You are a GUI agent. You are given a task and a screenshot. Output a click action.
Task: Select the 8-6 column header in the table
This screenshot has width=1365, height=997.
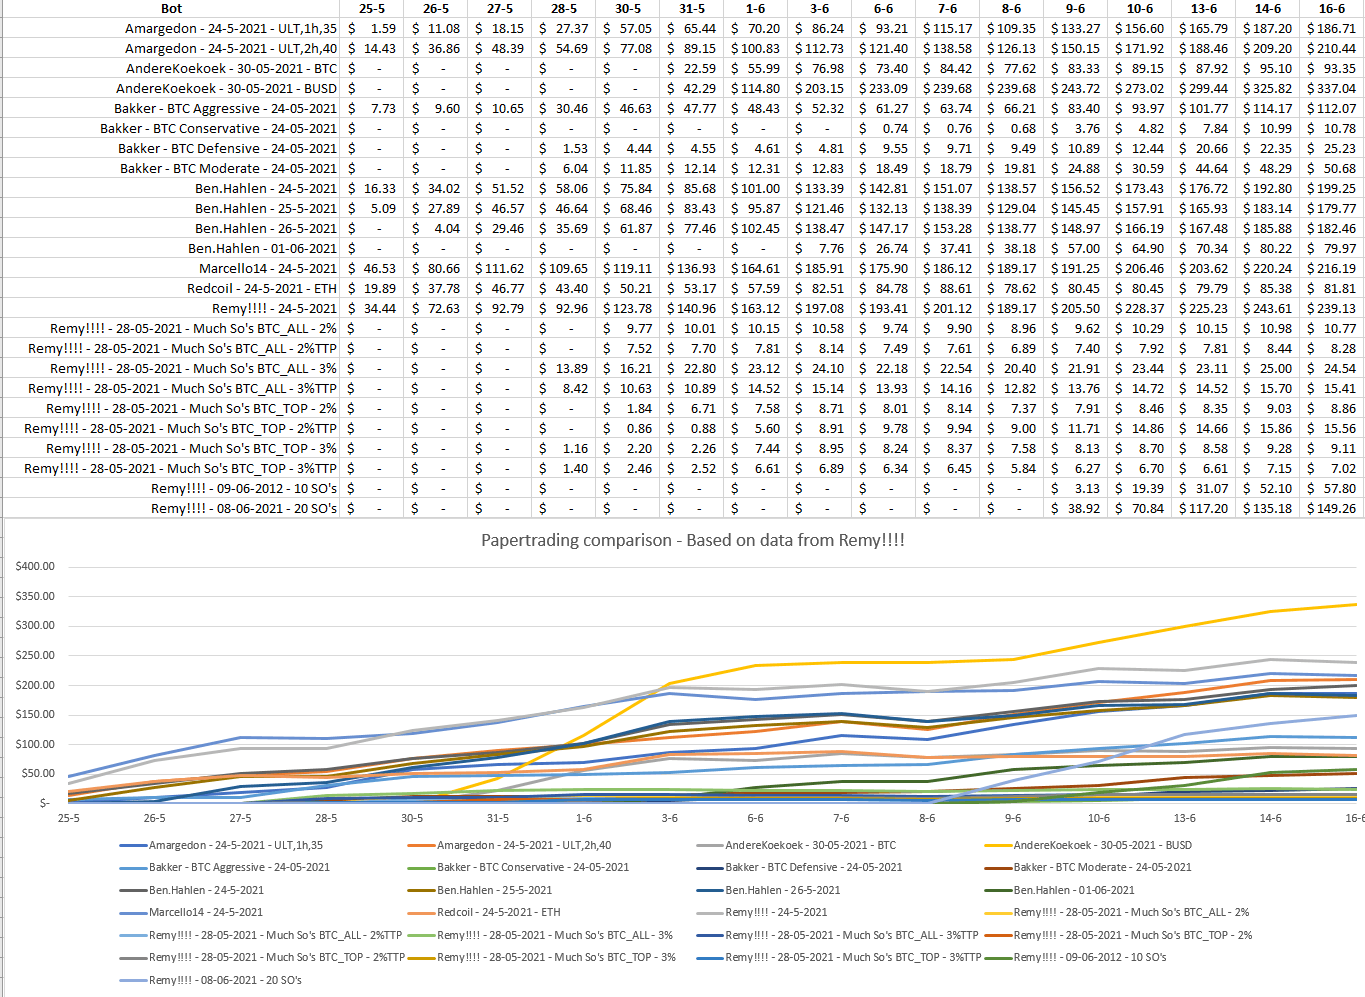[x=1012, y=9]
